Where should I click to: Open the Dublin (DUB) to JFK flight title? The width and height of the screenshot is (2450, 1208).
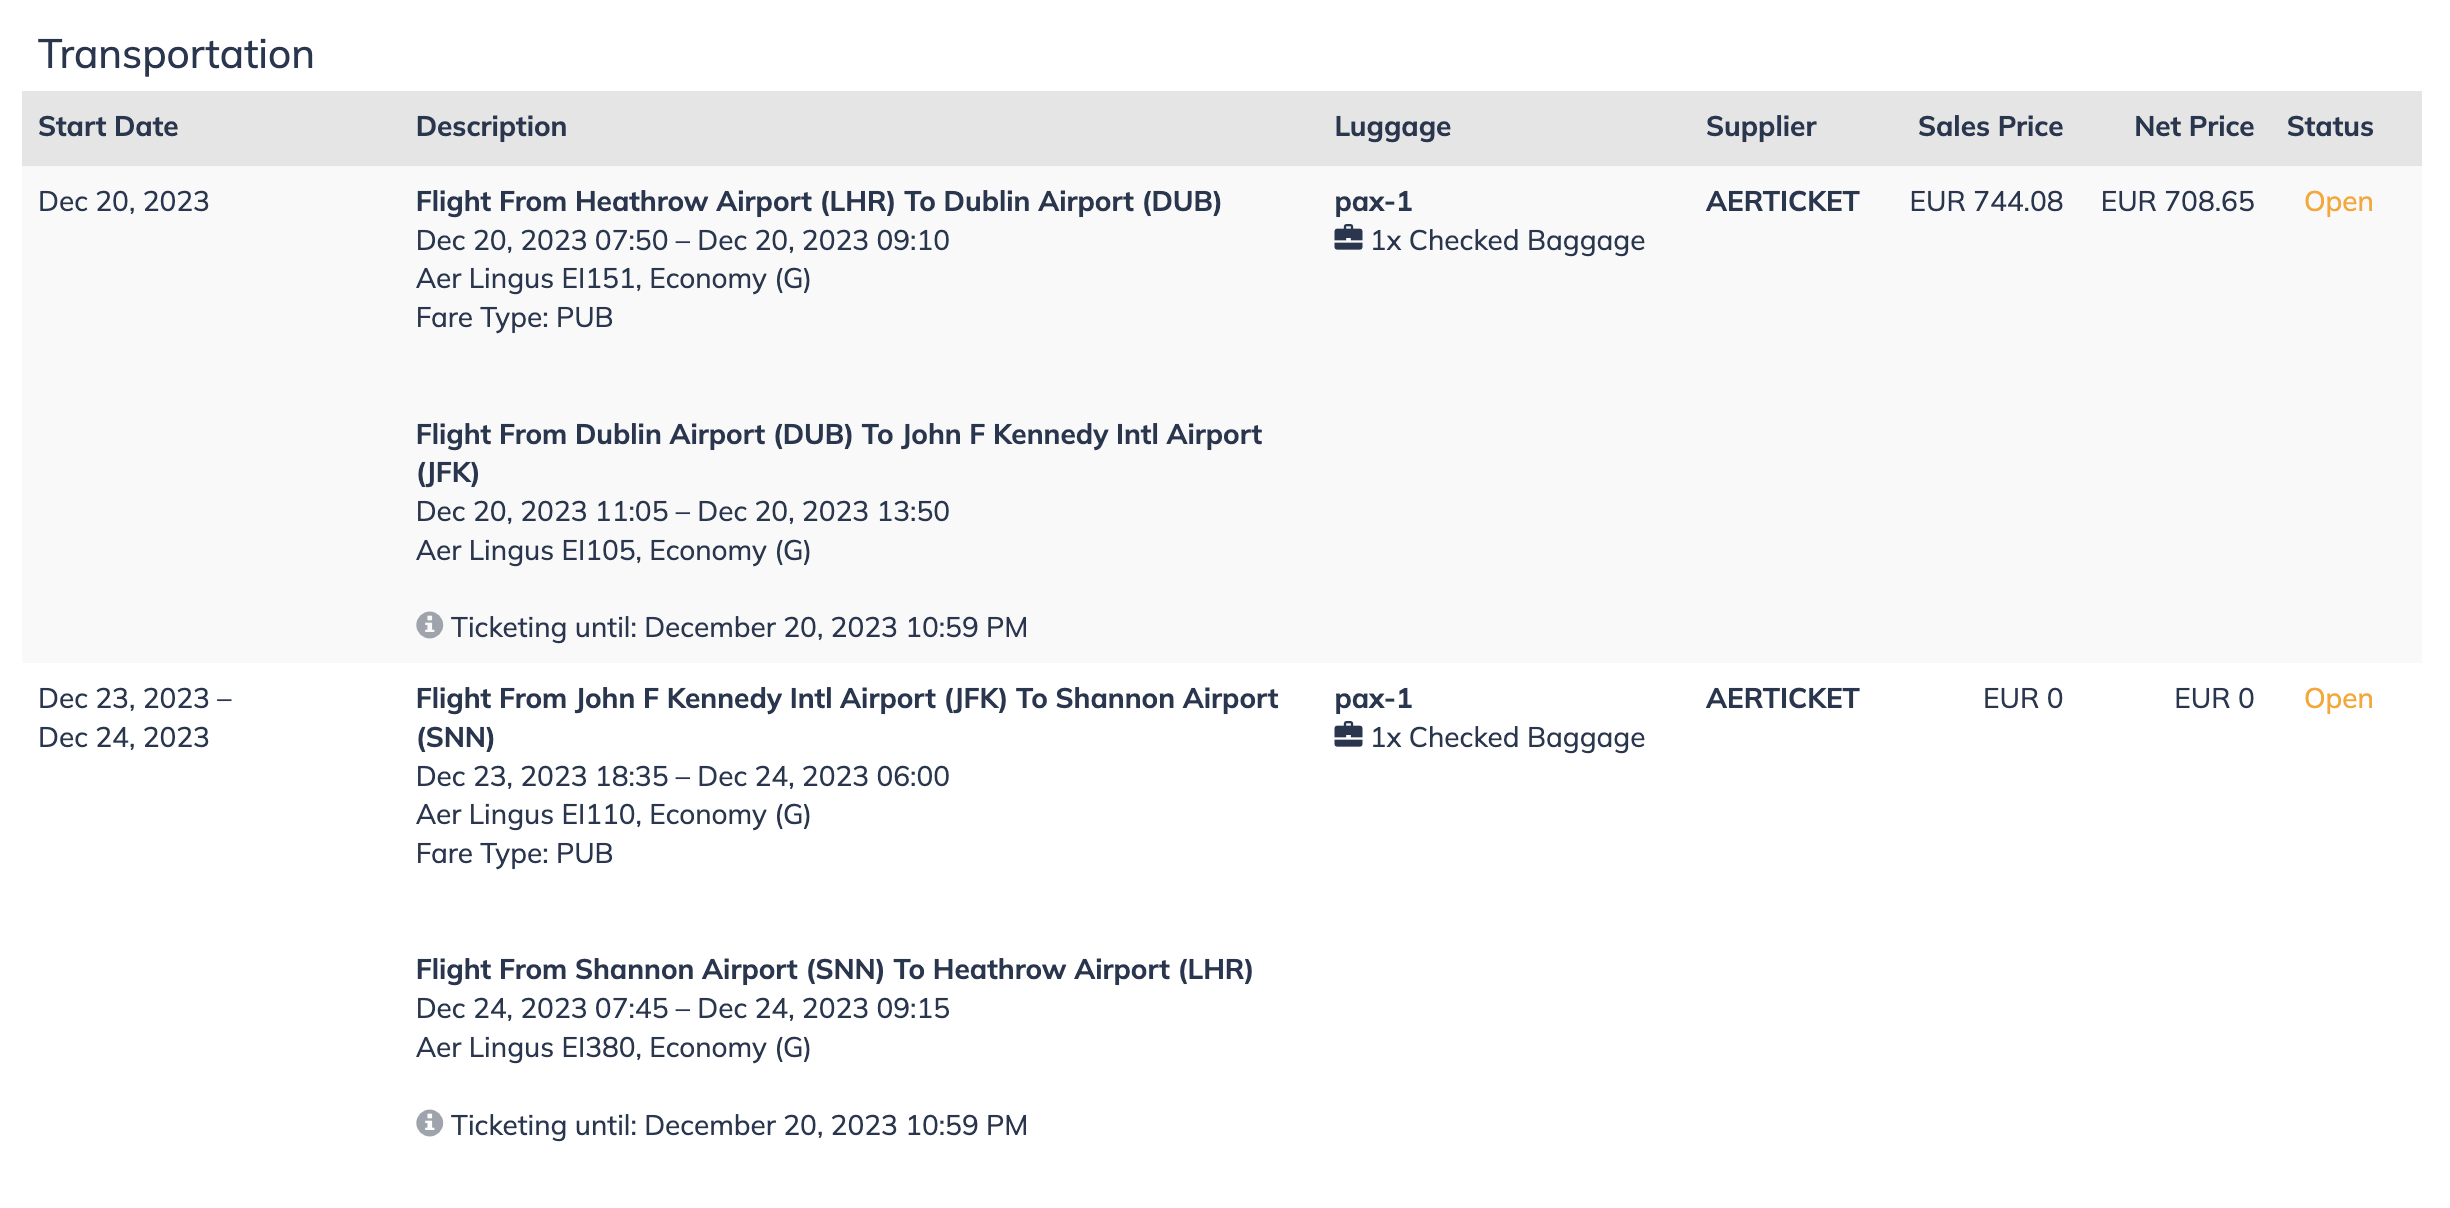pos(839,453)
